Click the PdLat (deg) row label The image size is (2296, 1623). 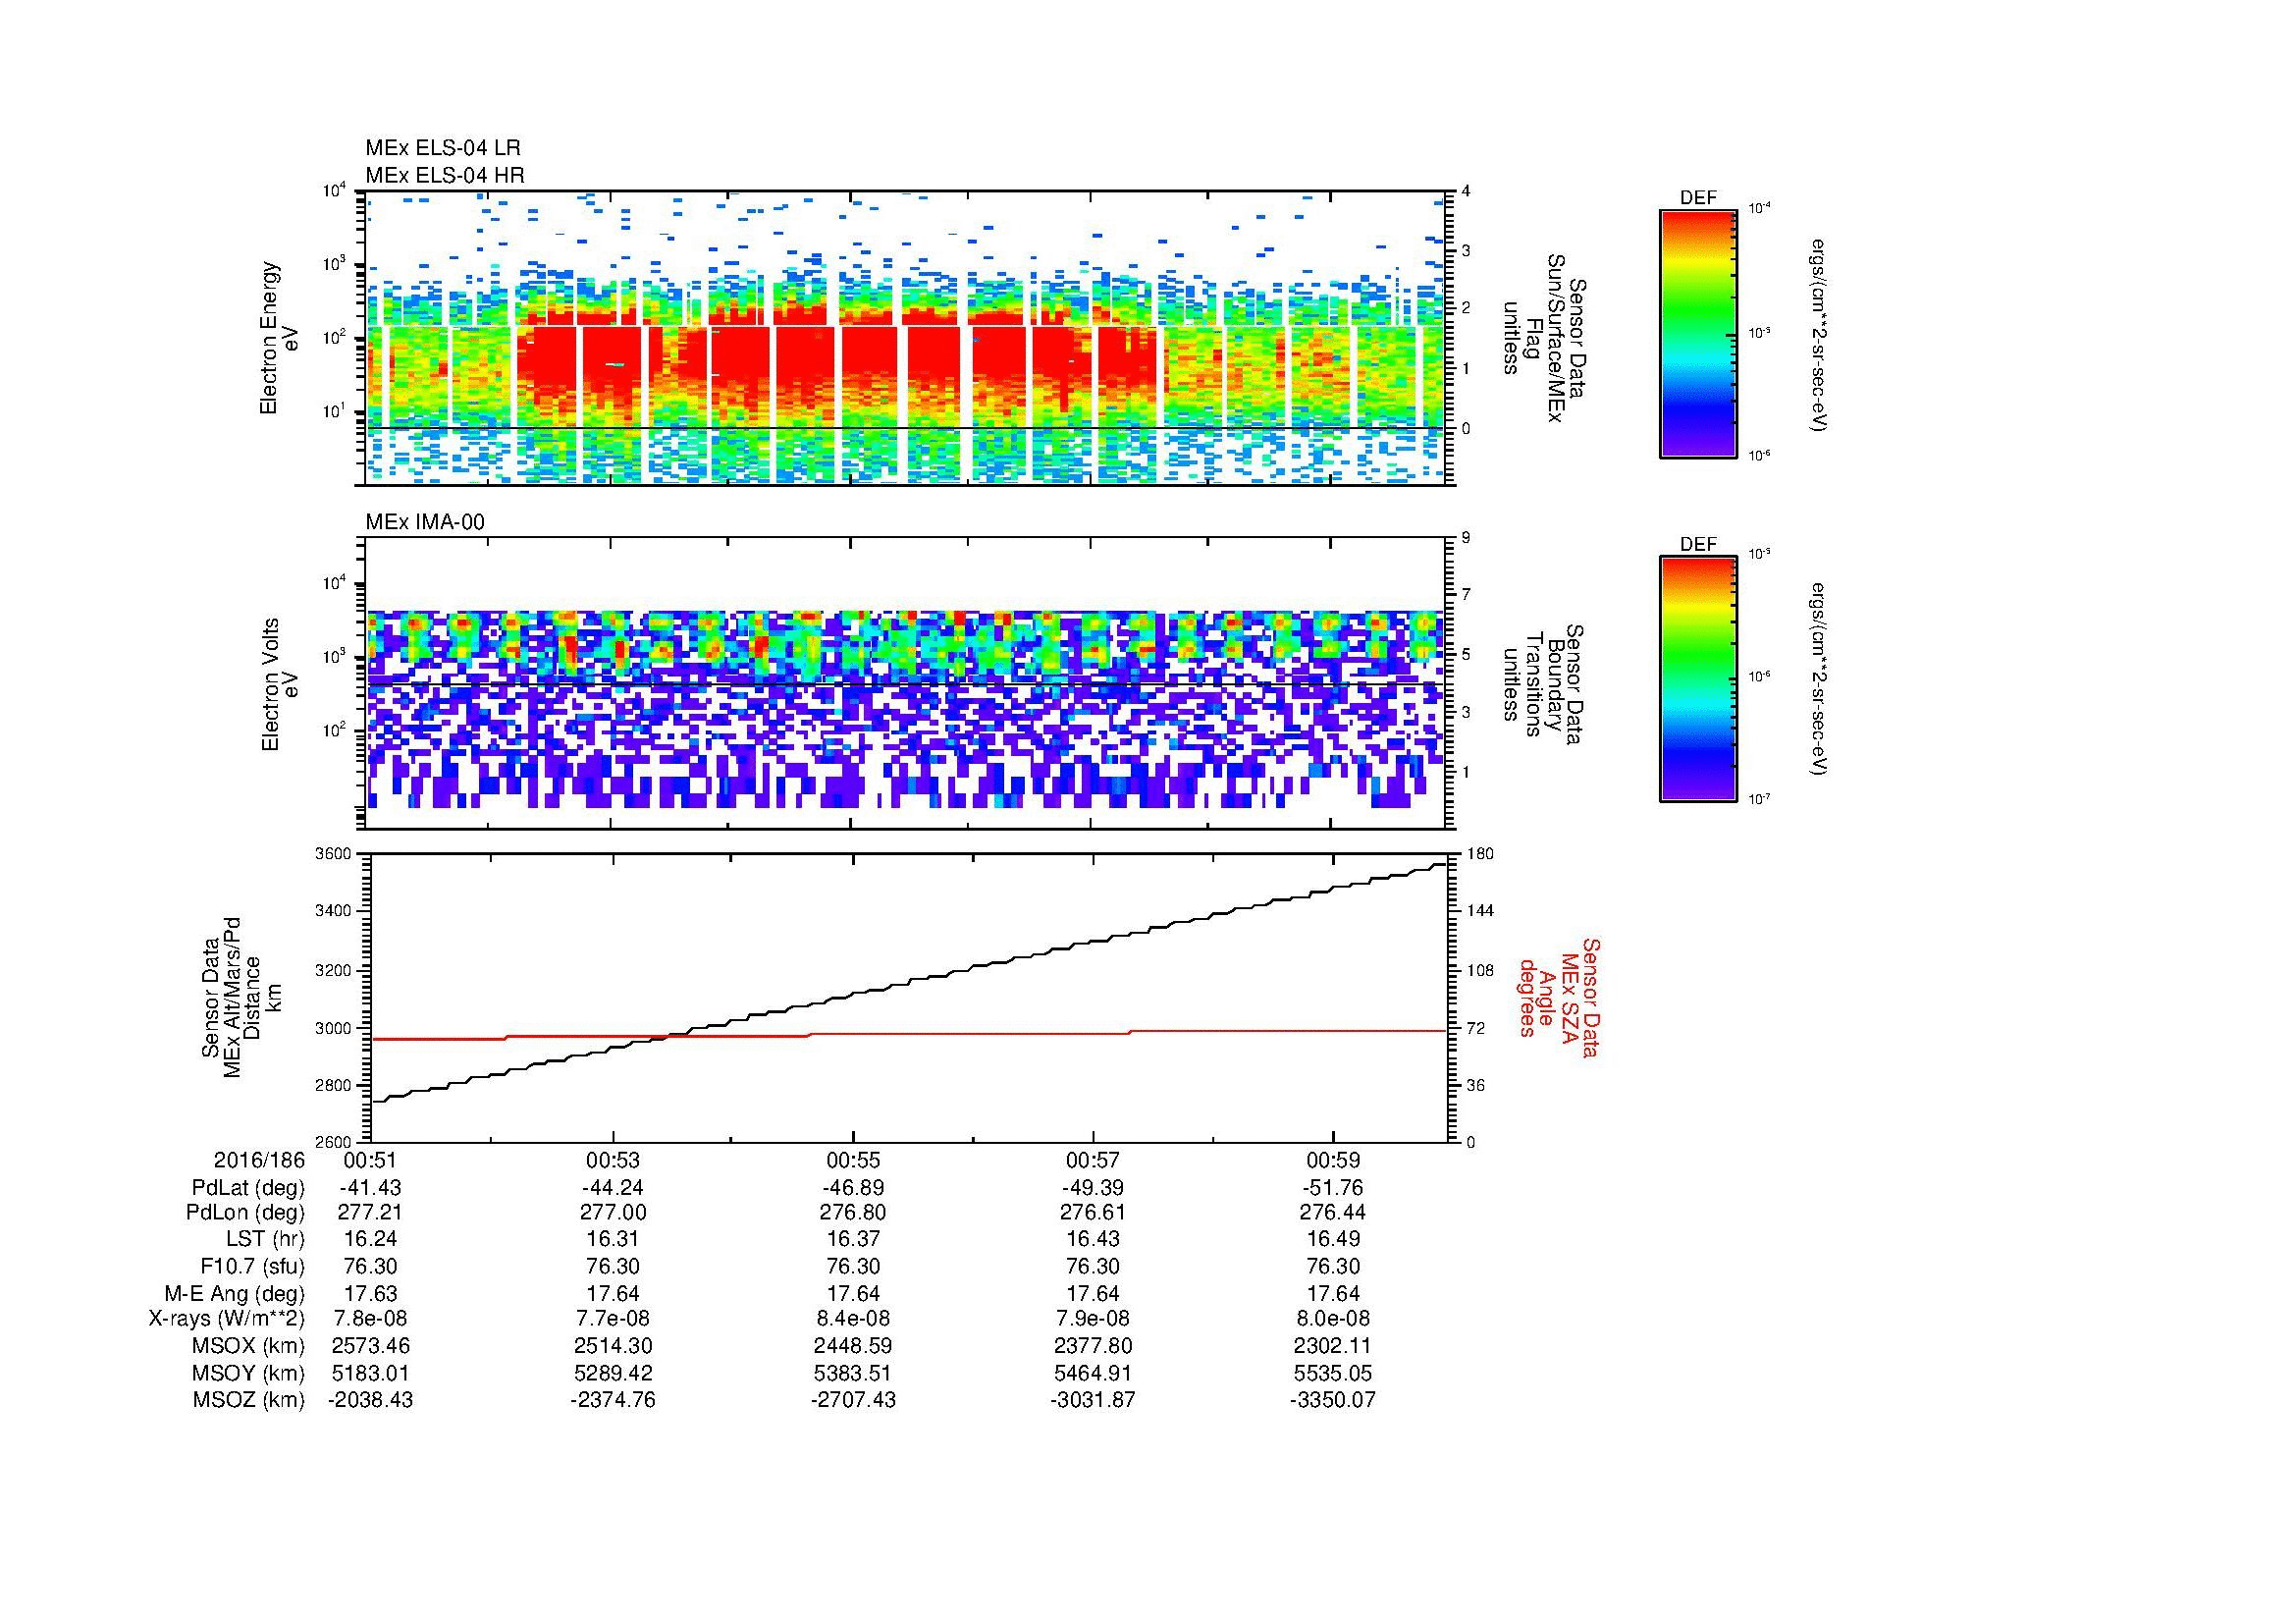click(248, 1188)
